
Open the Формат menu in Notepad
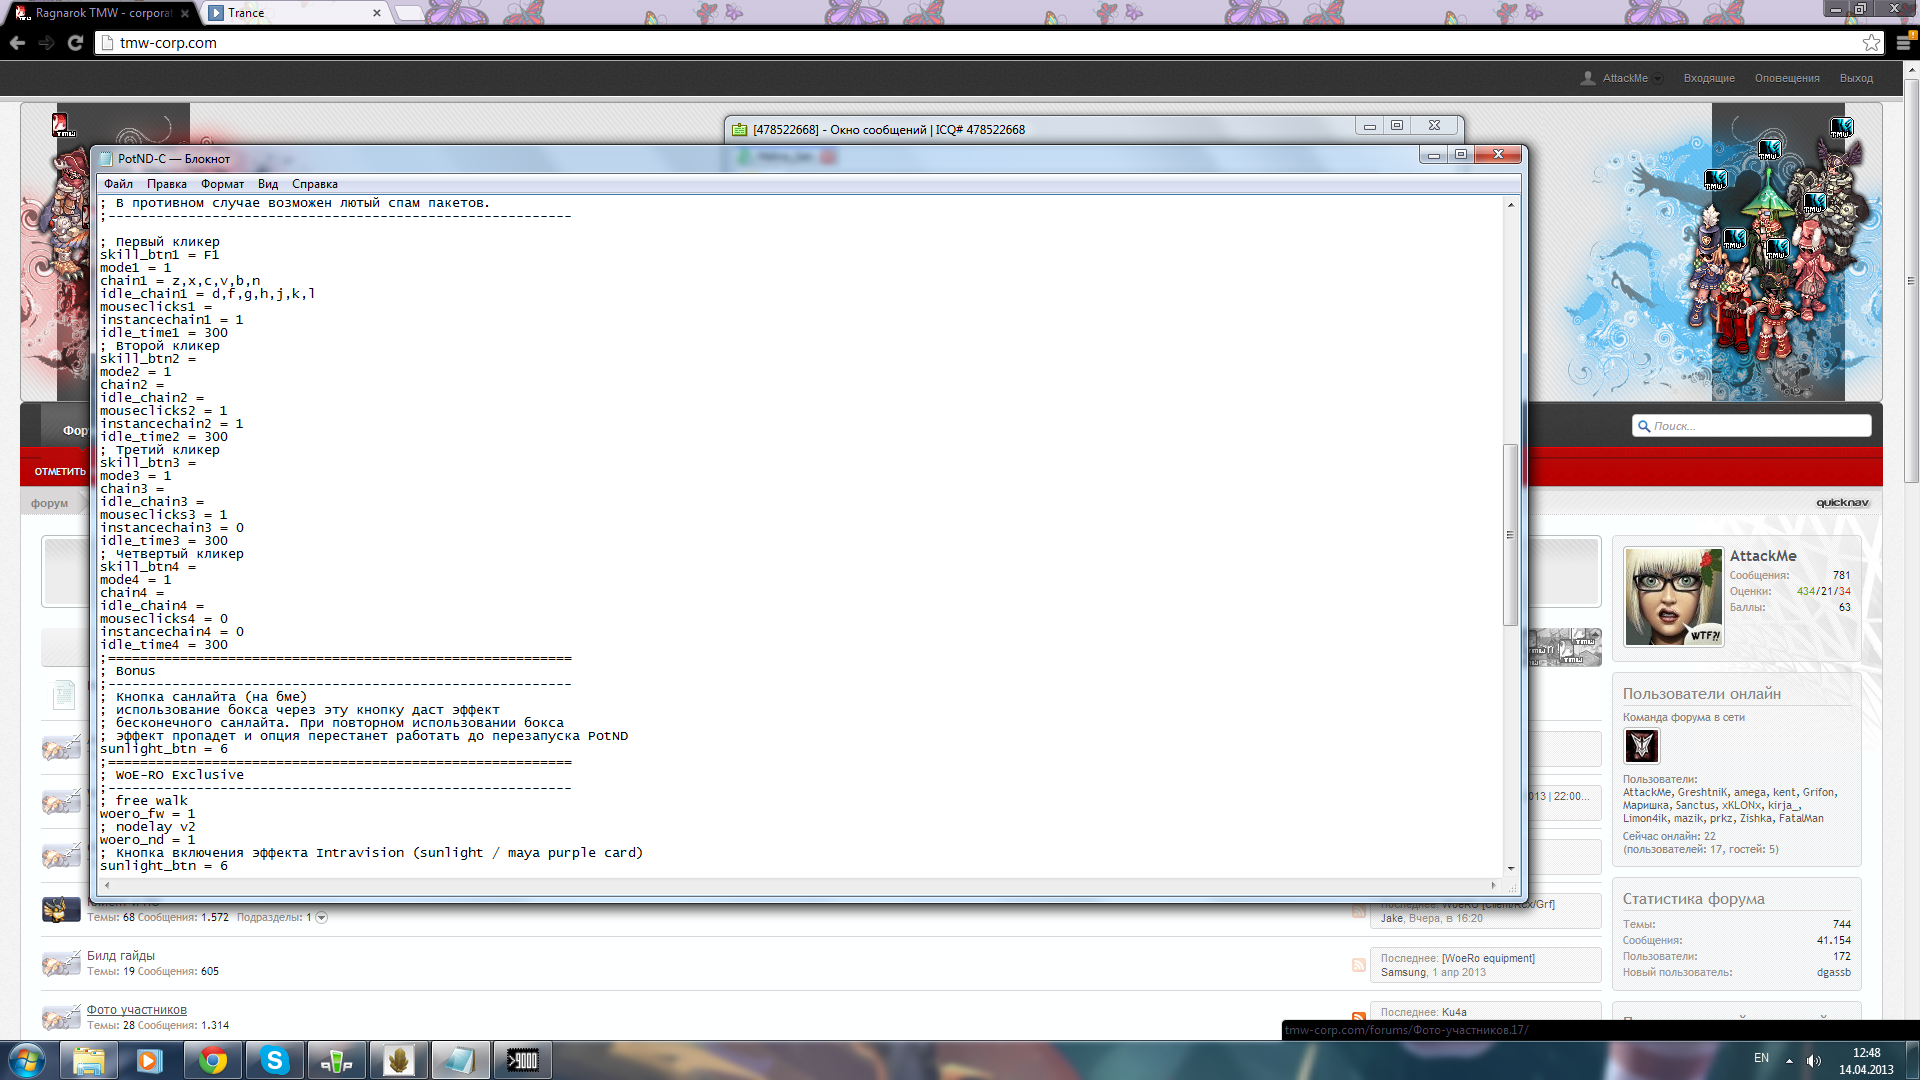pyautogui.click(x=222, y=184)
